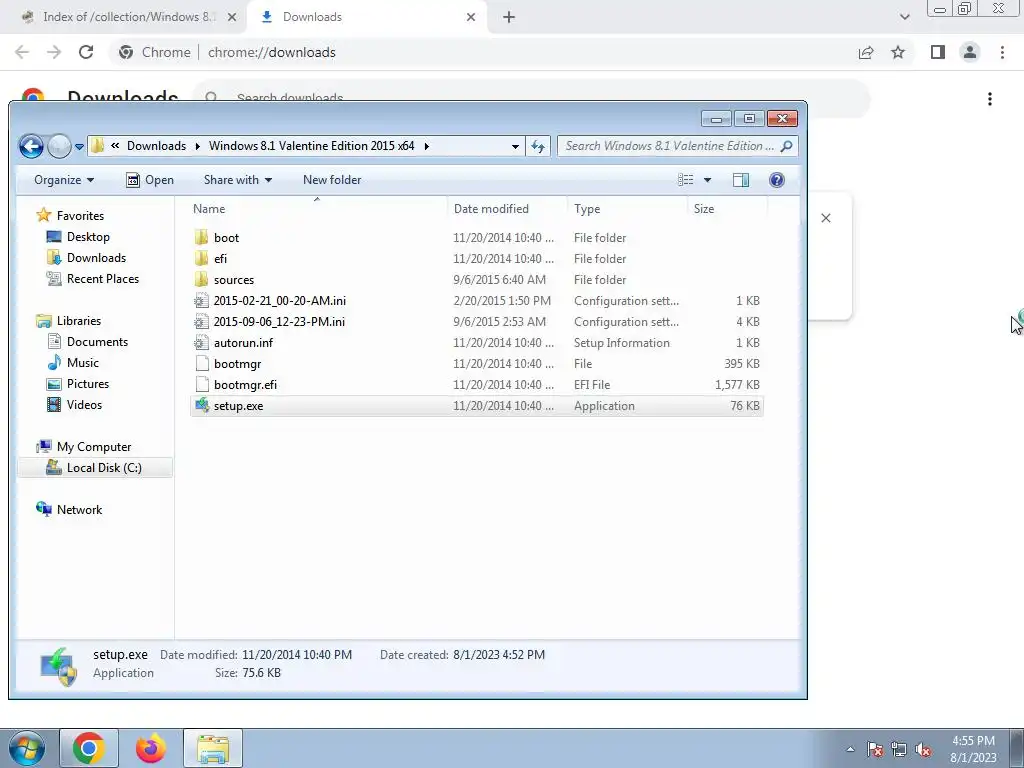This screenshot has width=1024, height=768.
Task: Click Open in the Explorer toolbar
Action: [x=150, y=180]
